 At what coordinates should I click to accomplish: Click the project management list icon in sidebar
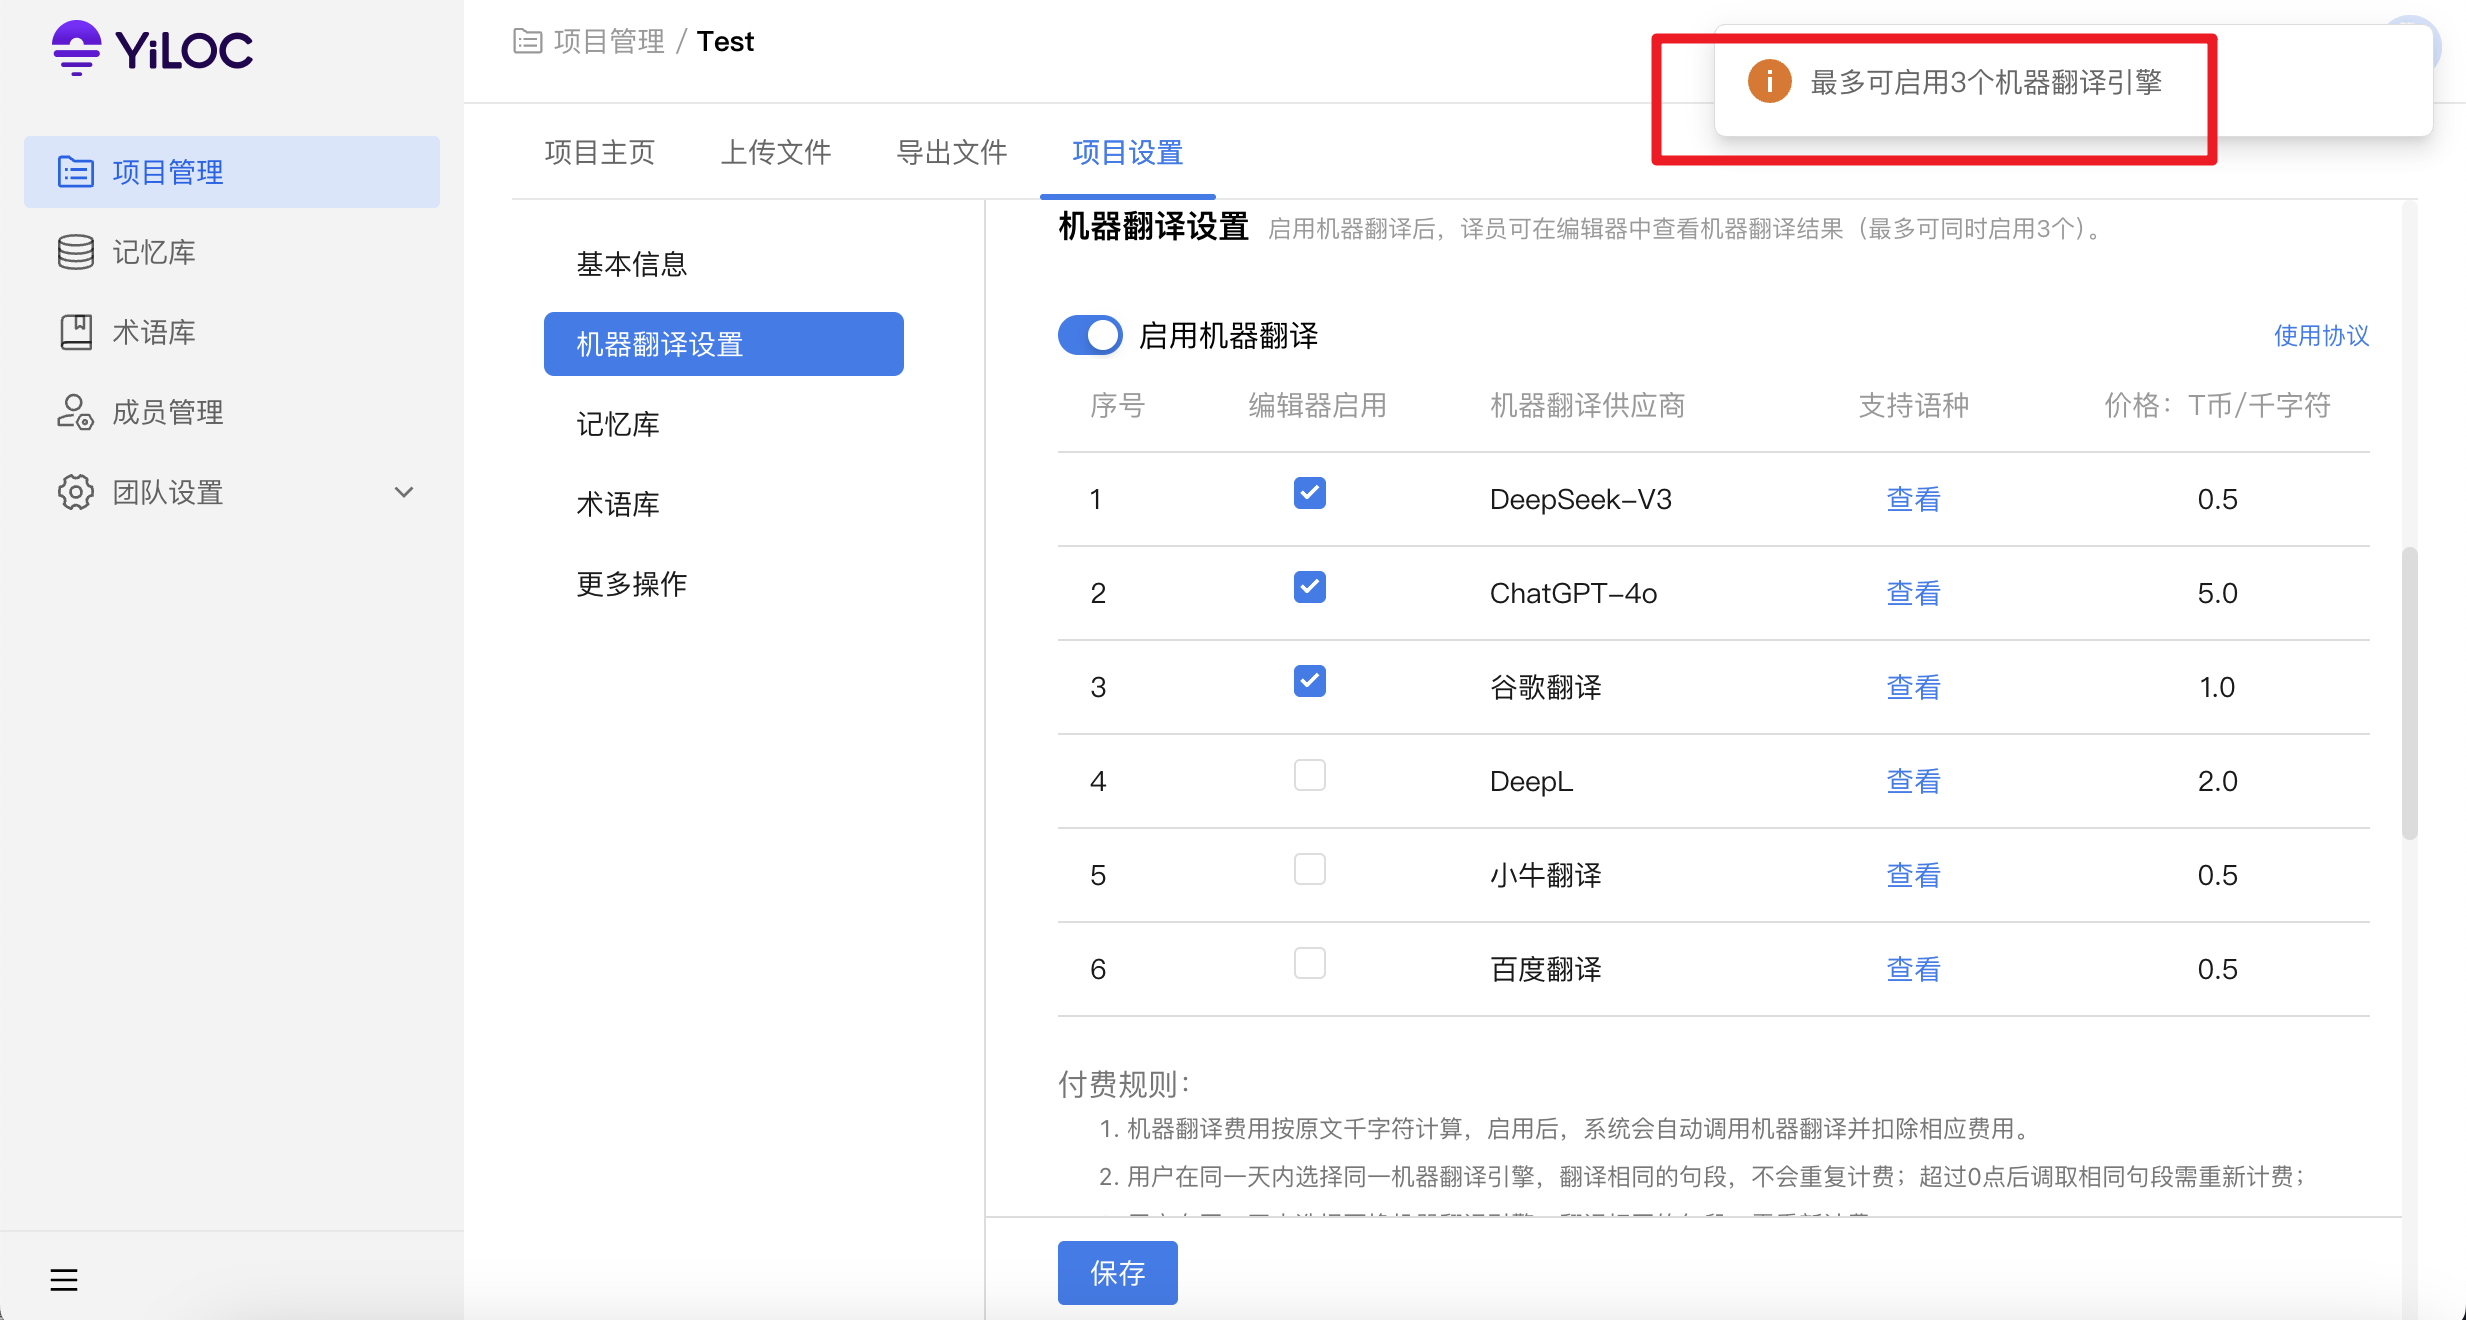point(76,172)
